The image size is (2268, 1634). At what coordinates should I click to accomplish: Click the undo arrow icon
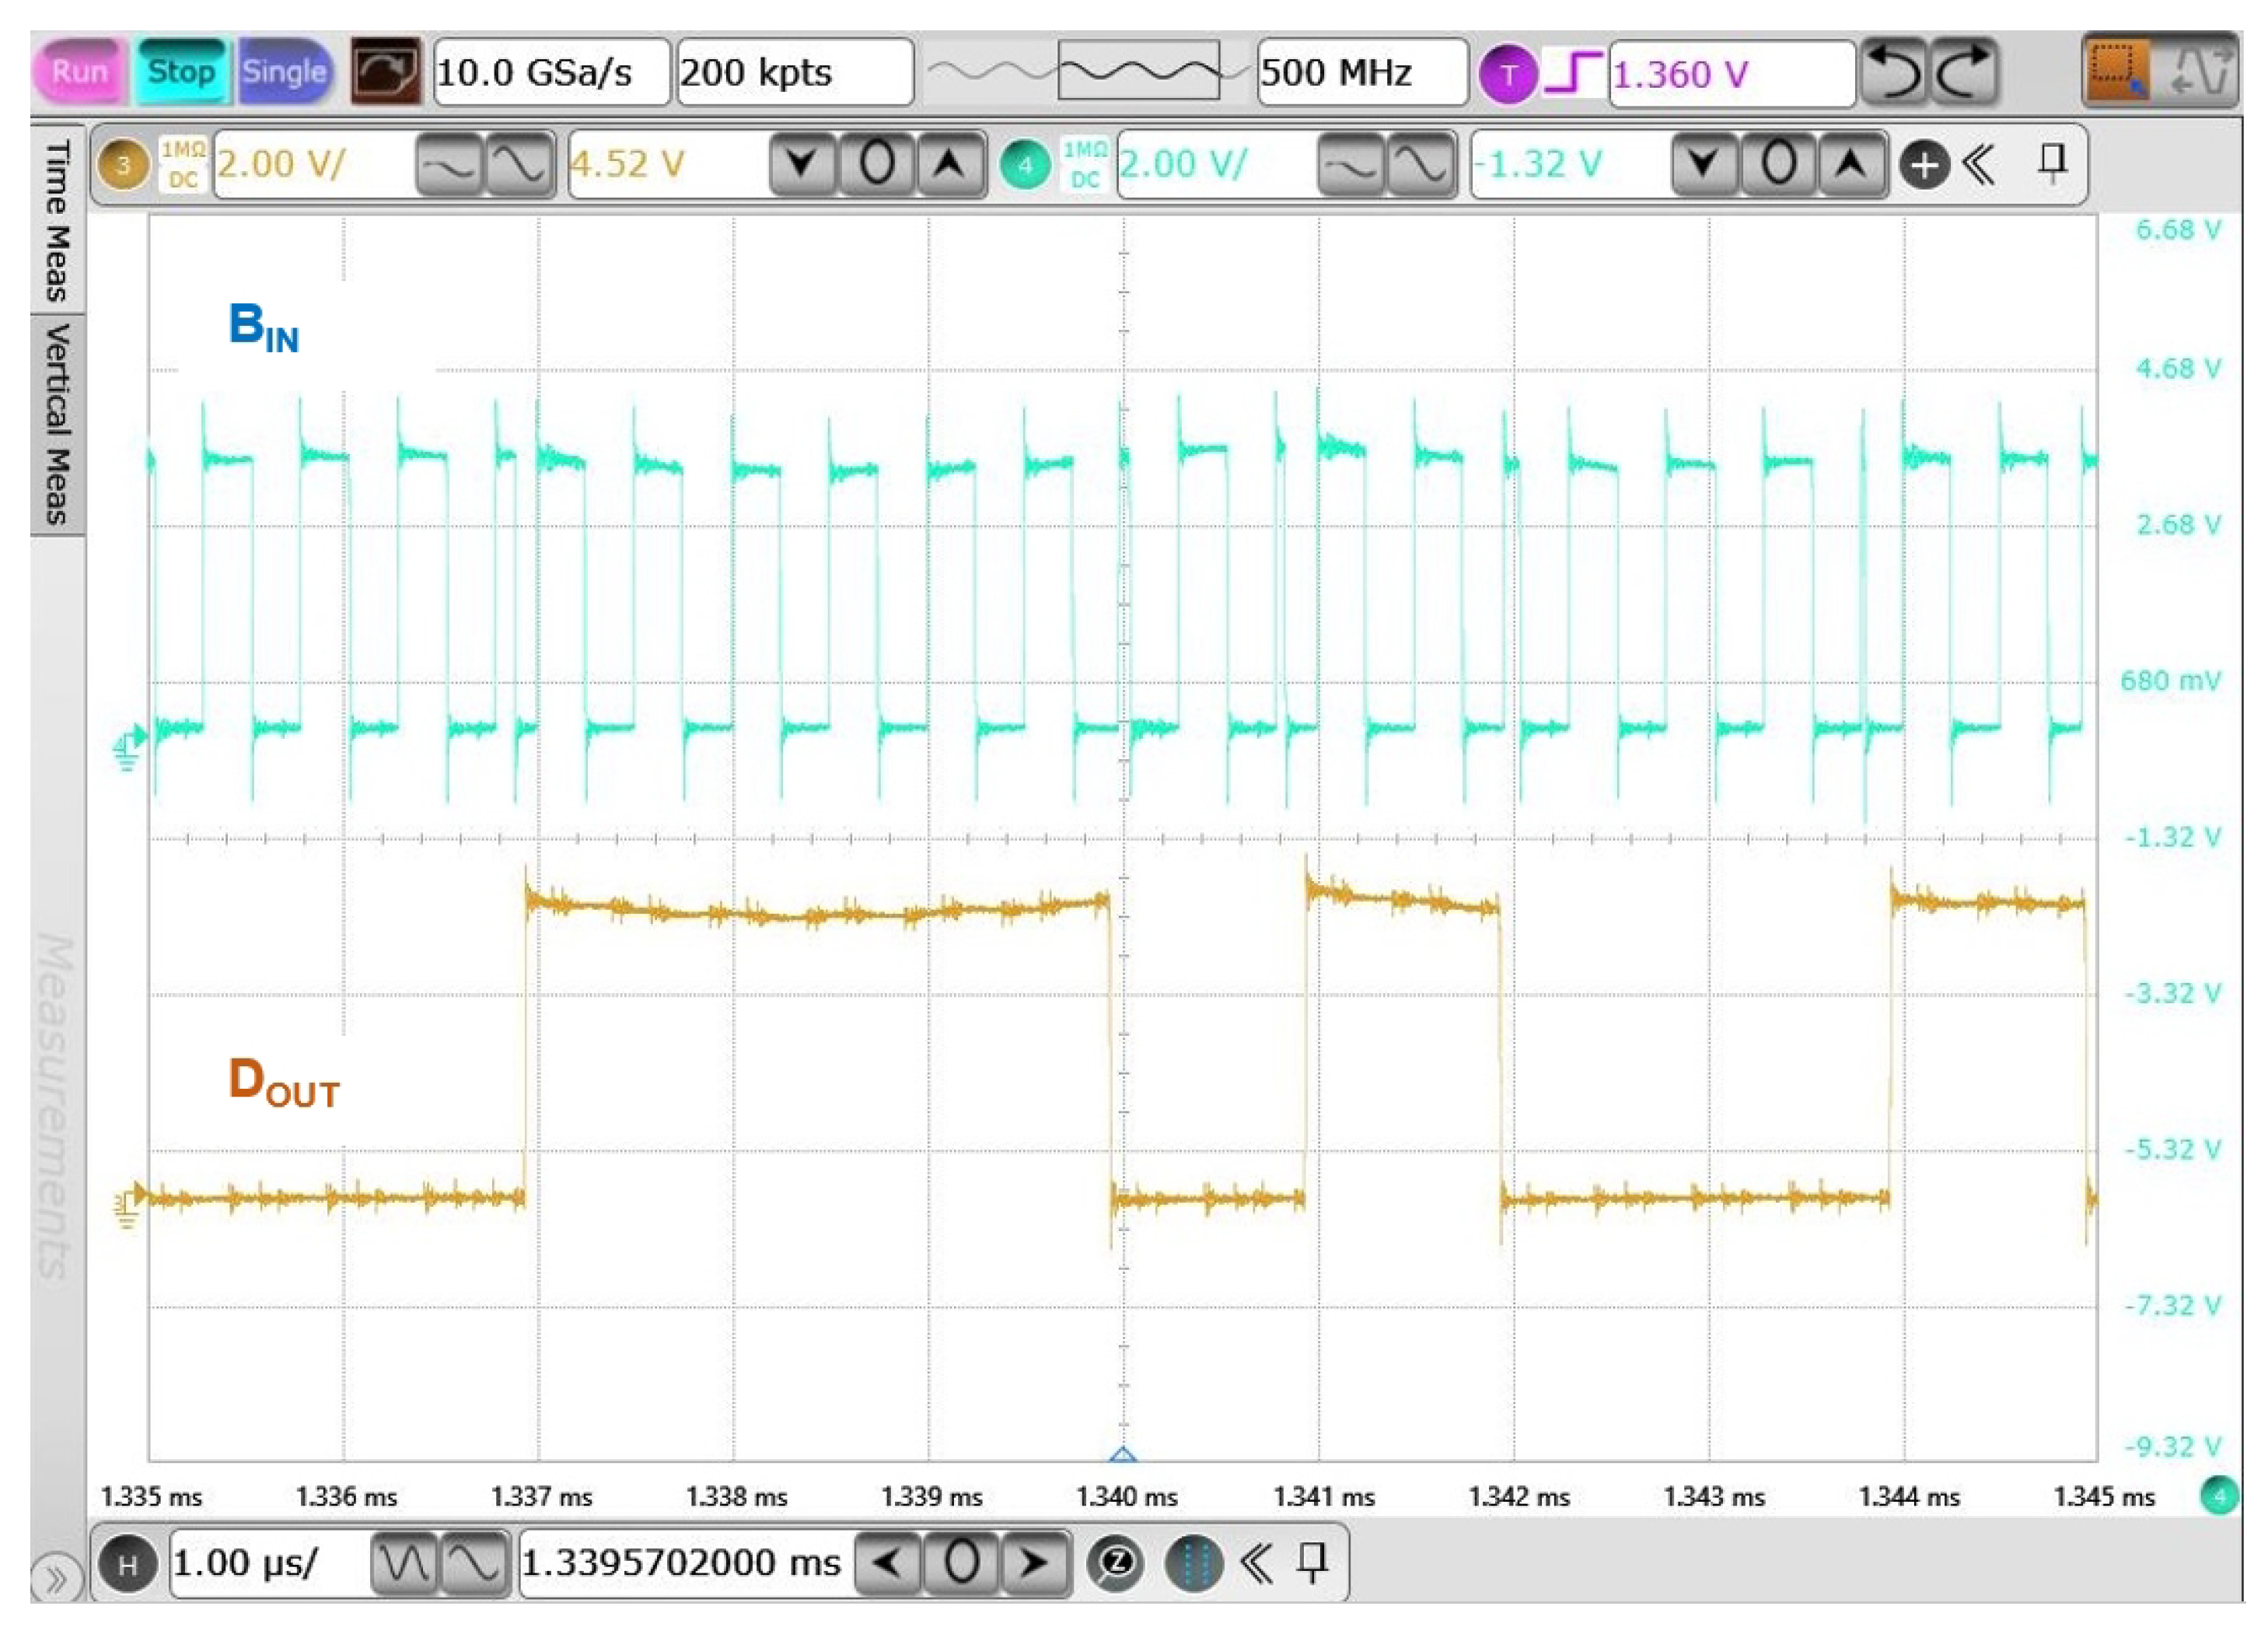pyautogui.click(x=1894, y=72)
